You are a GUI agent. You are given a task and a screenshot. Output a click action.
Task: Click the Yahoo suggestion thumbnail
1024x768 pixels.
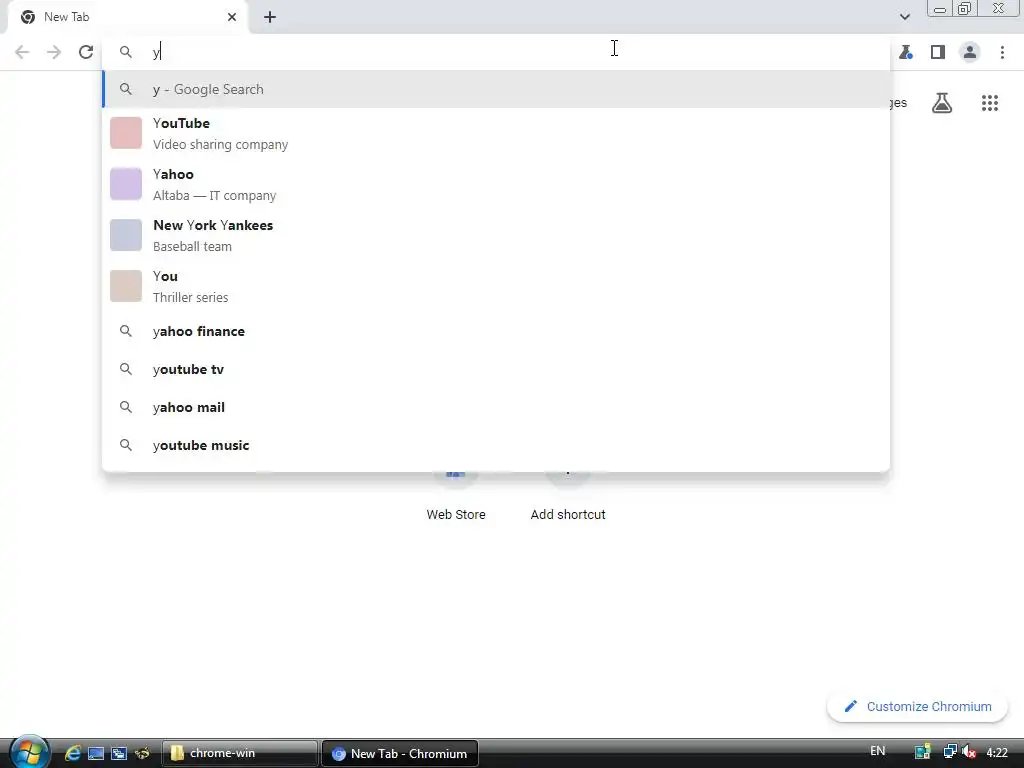(x=125, y=184)
